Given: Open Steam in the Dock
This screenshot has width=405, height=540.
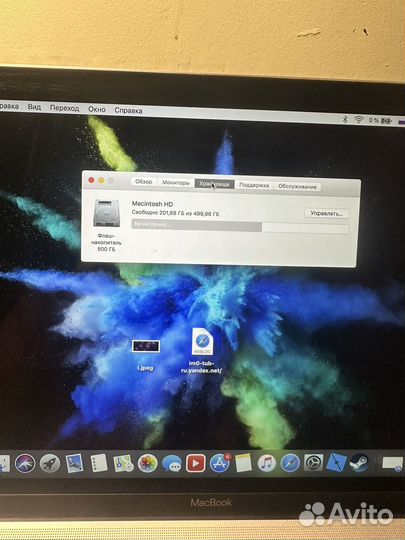Looking at the screenshot, I should point(359,462).
